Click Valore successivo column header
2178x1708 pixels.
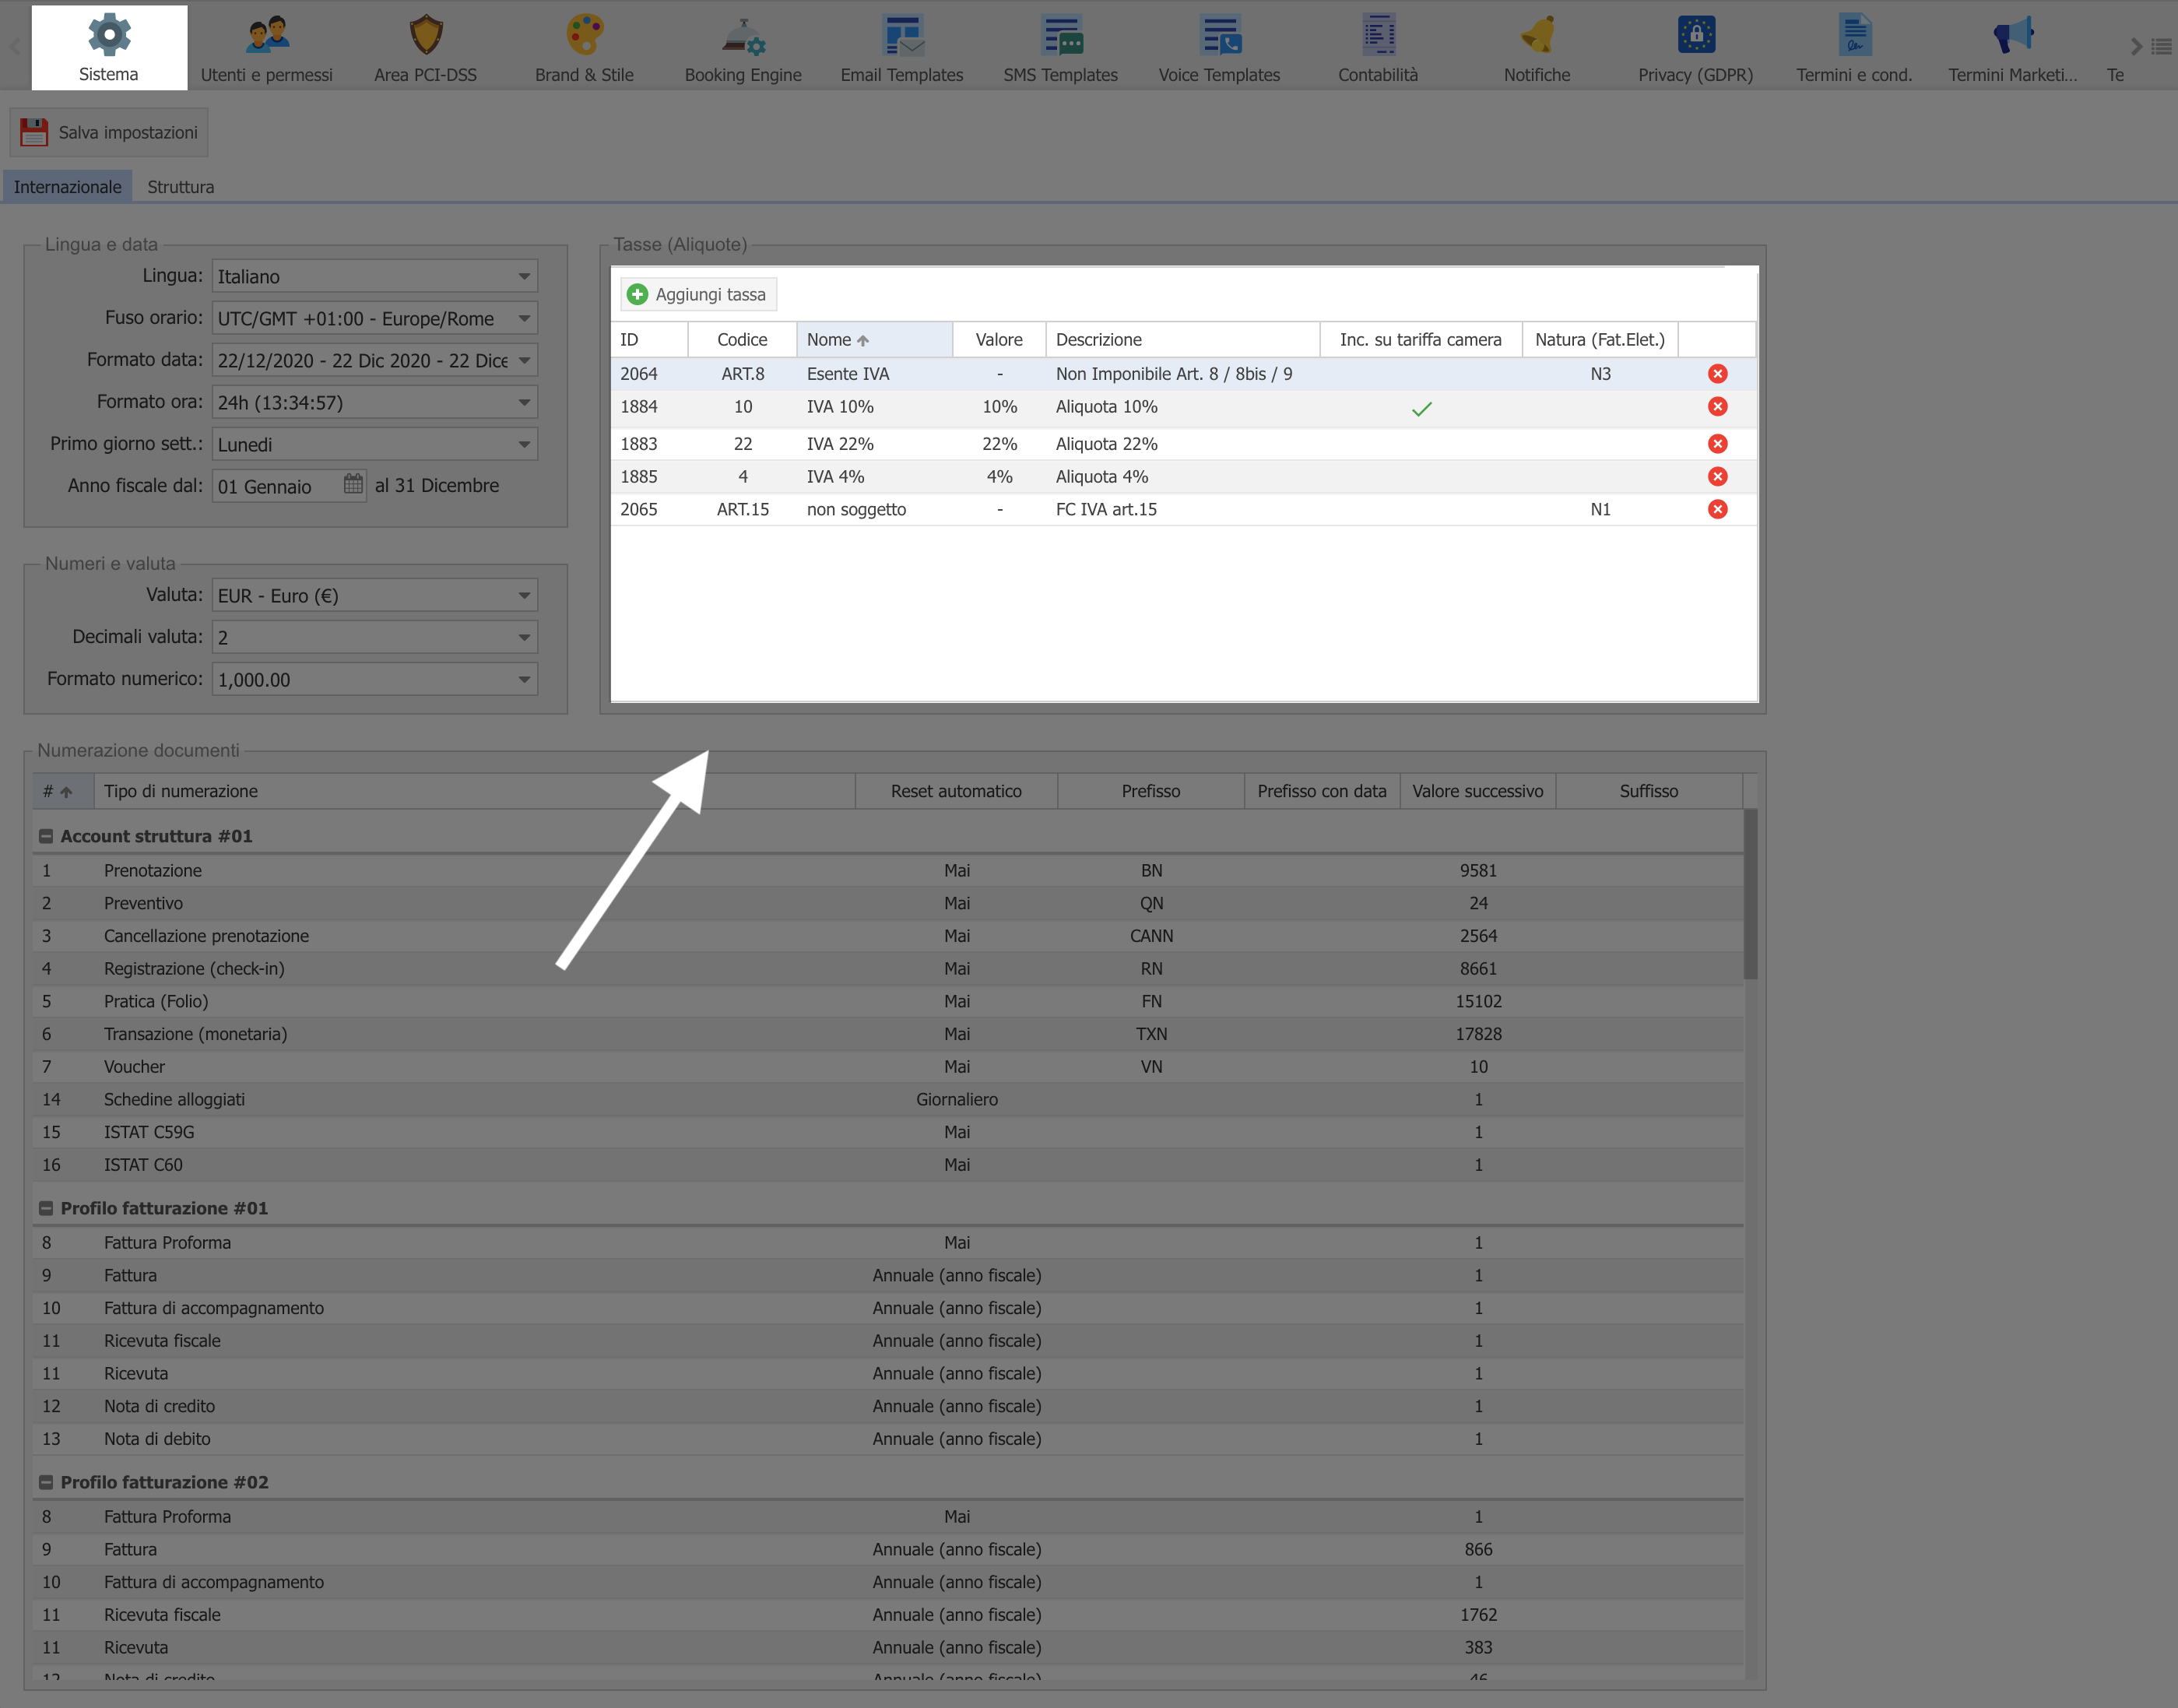click(x=1478, y=791)
